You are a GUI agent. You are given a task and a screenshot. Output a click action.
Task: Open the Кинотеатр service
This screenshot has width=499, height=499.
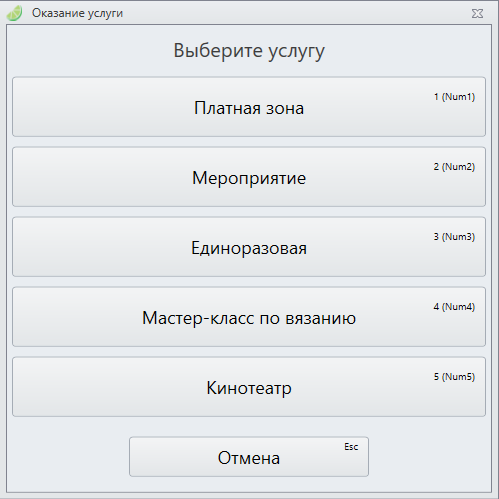(x=249, y=387)
